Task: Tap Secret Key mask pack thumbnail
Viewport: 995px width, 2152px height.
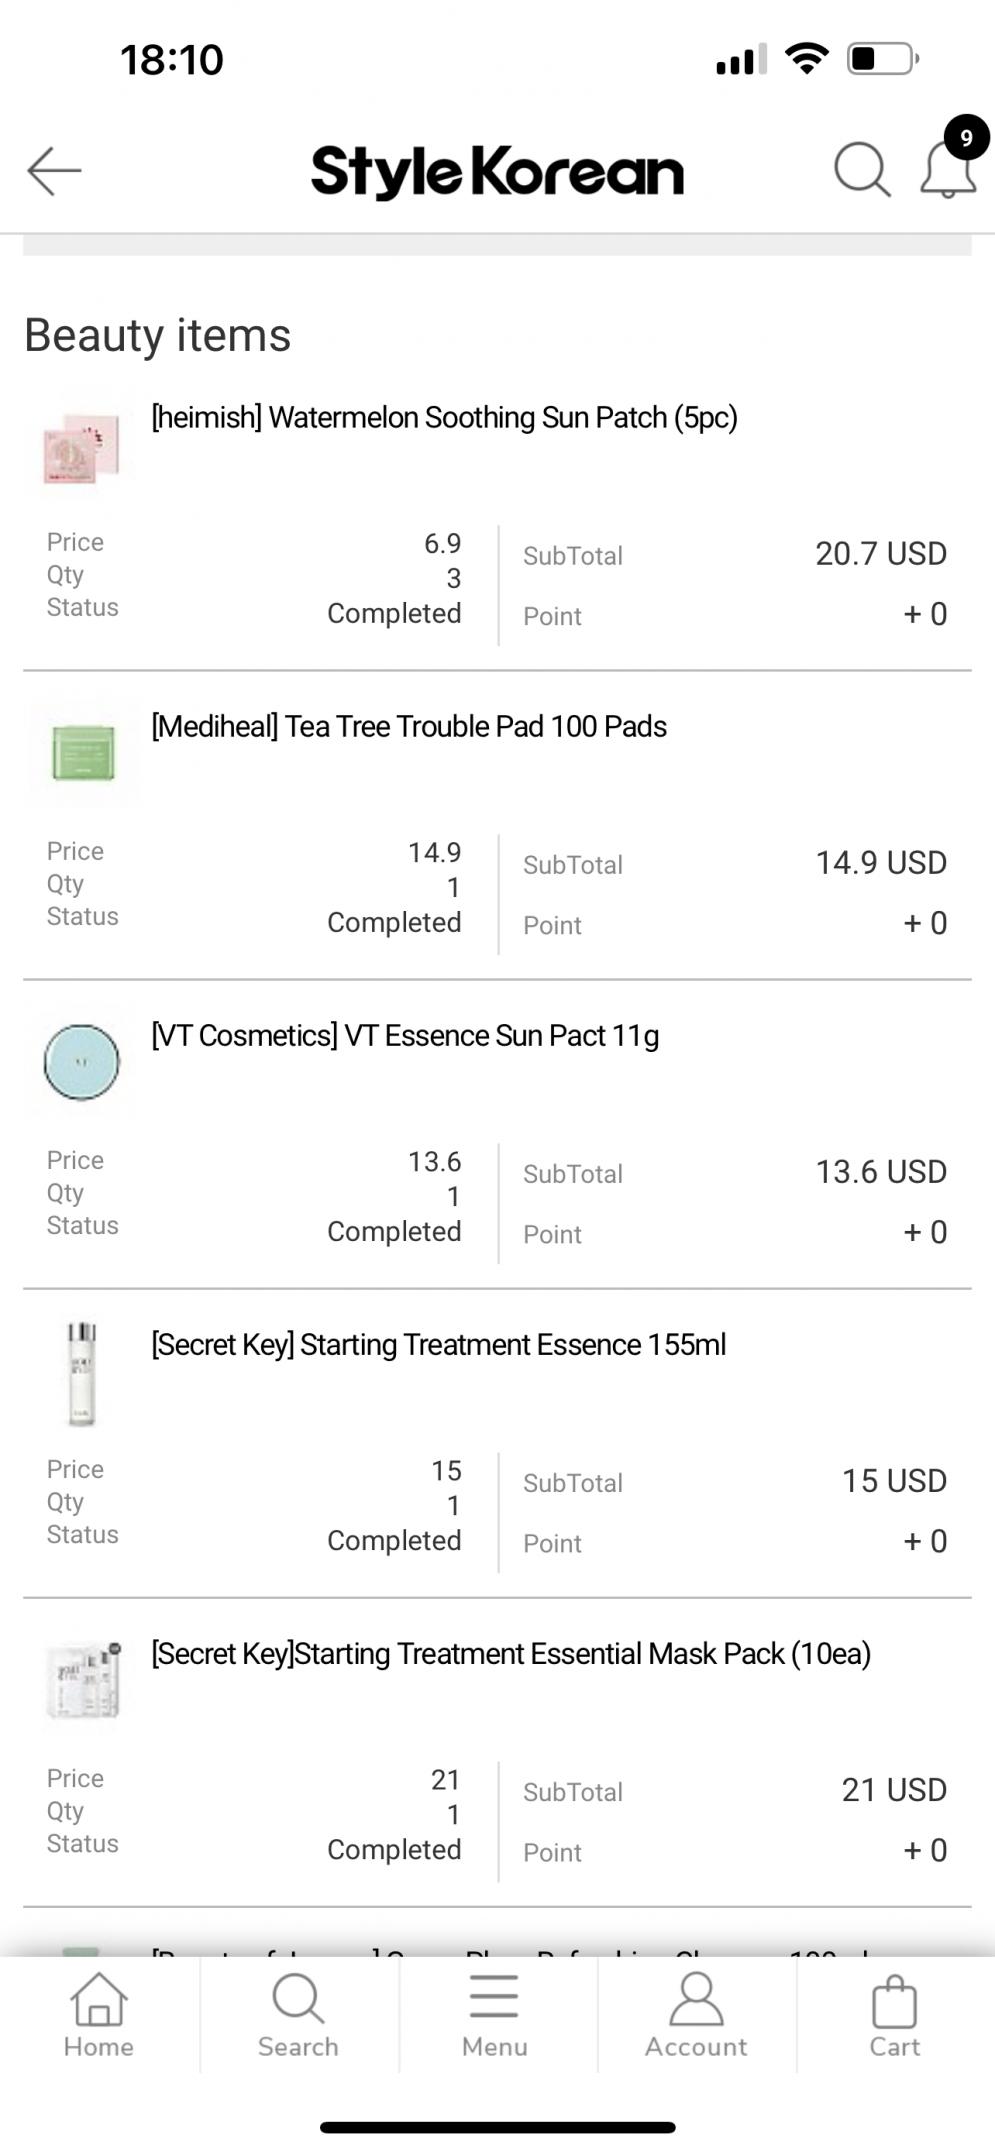Action: point(83,1680)
